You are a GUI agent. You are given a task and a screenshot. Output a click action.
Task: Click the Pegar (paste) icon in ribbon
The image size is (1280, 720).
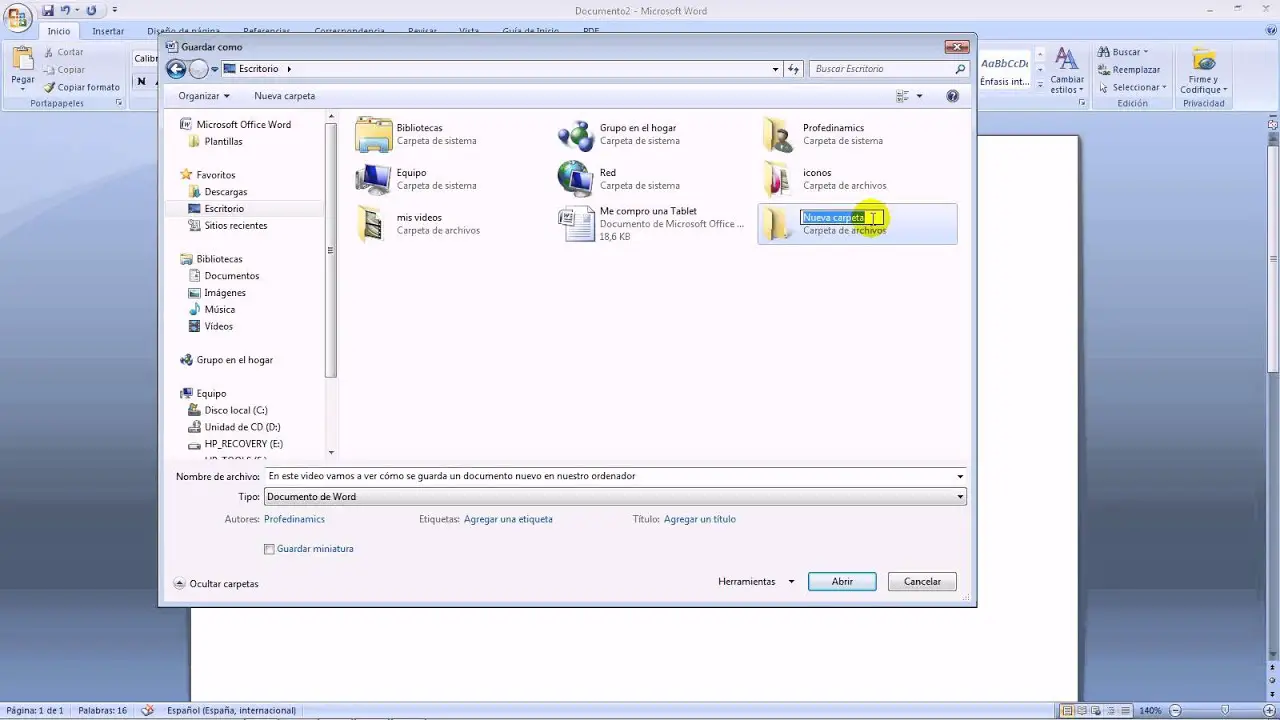pos(22,60)
